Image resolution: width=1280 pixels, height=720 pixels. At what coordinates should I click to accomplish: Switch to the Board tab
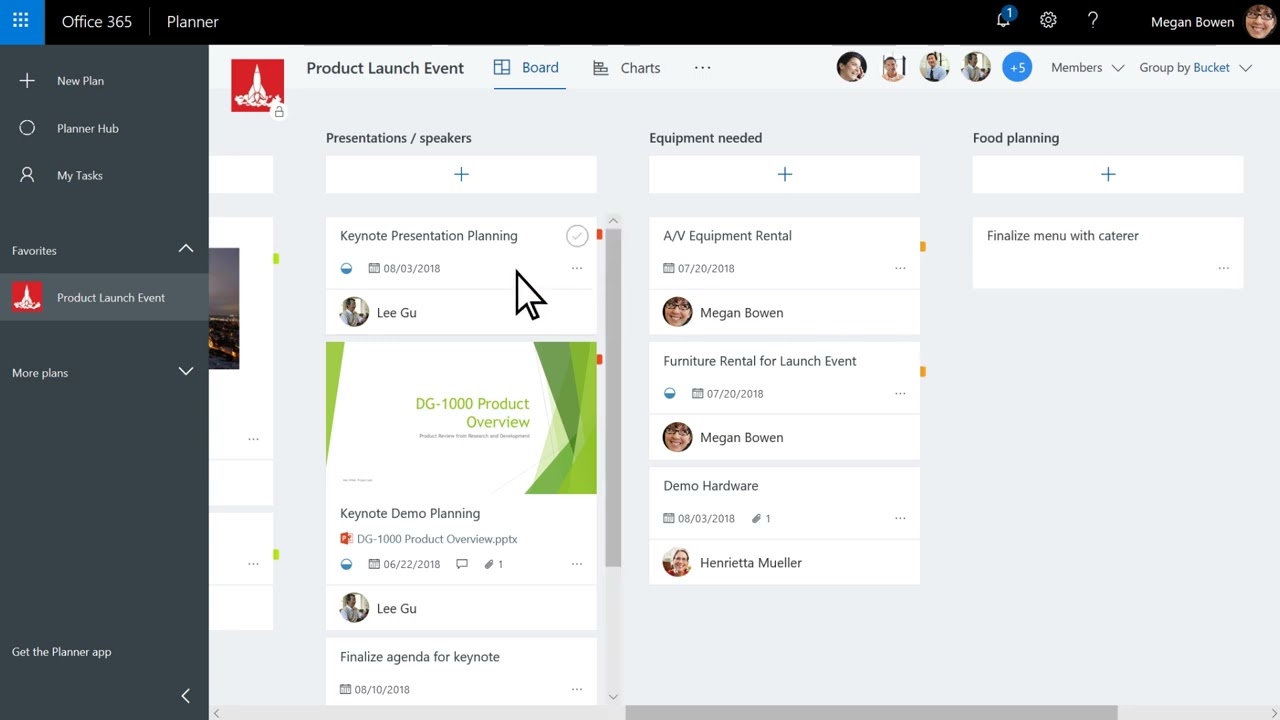click(526, 68)
